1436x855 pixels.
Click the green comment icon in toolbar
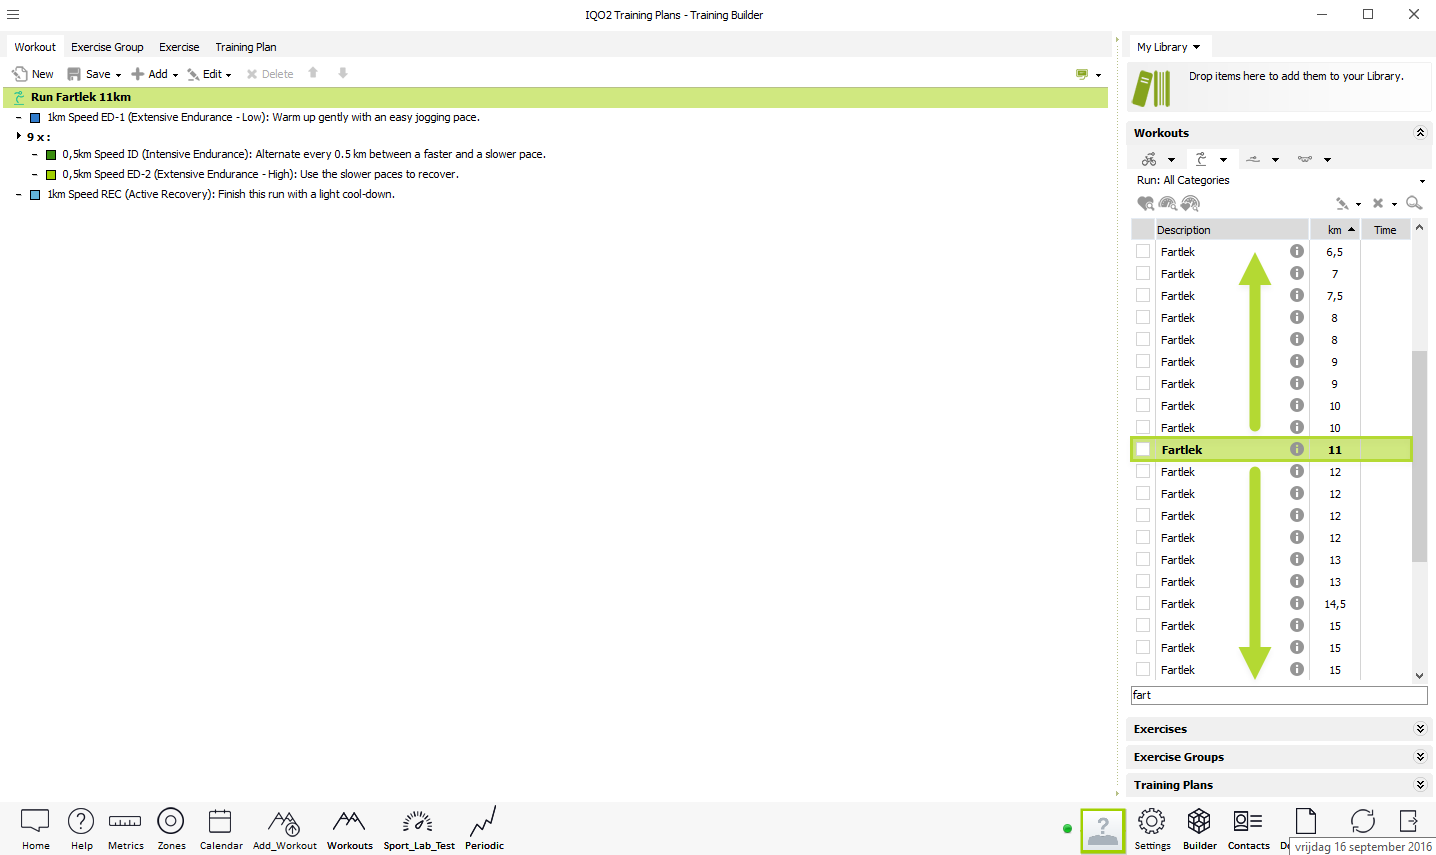[x=1082, y=74]
